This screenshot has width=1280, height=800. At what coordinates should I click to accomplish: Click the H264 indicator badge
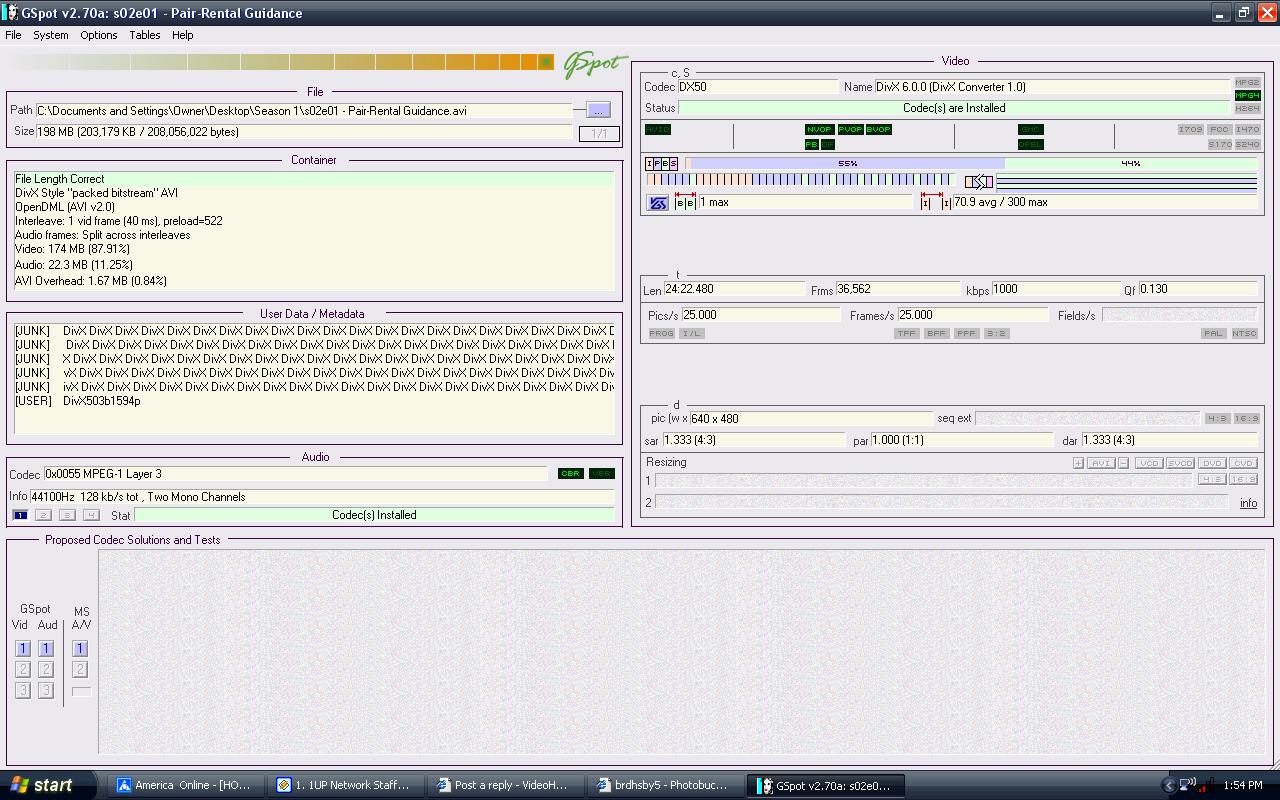coord(1247,109)
